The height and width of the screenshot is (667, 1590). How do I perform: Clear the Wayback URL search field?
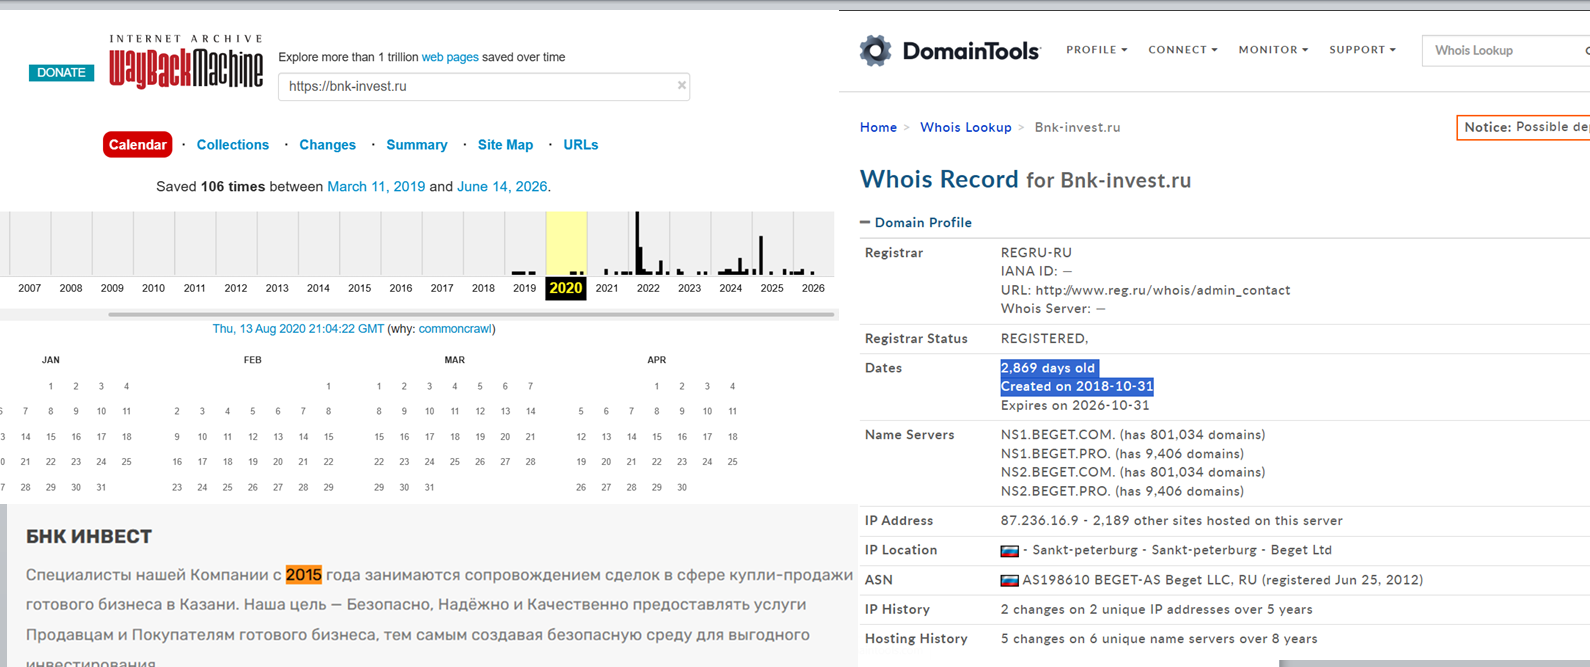tap(682, 86)
